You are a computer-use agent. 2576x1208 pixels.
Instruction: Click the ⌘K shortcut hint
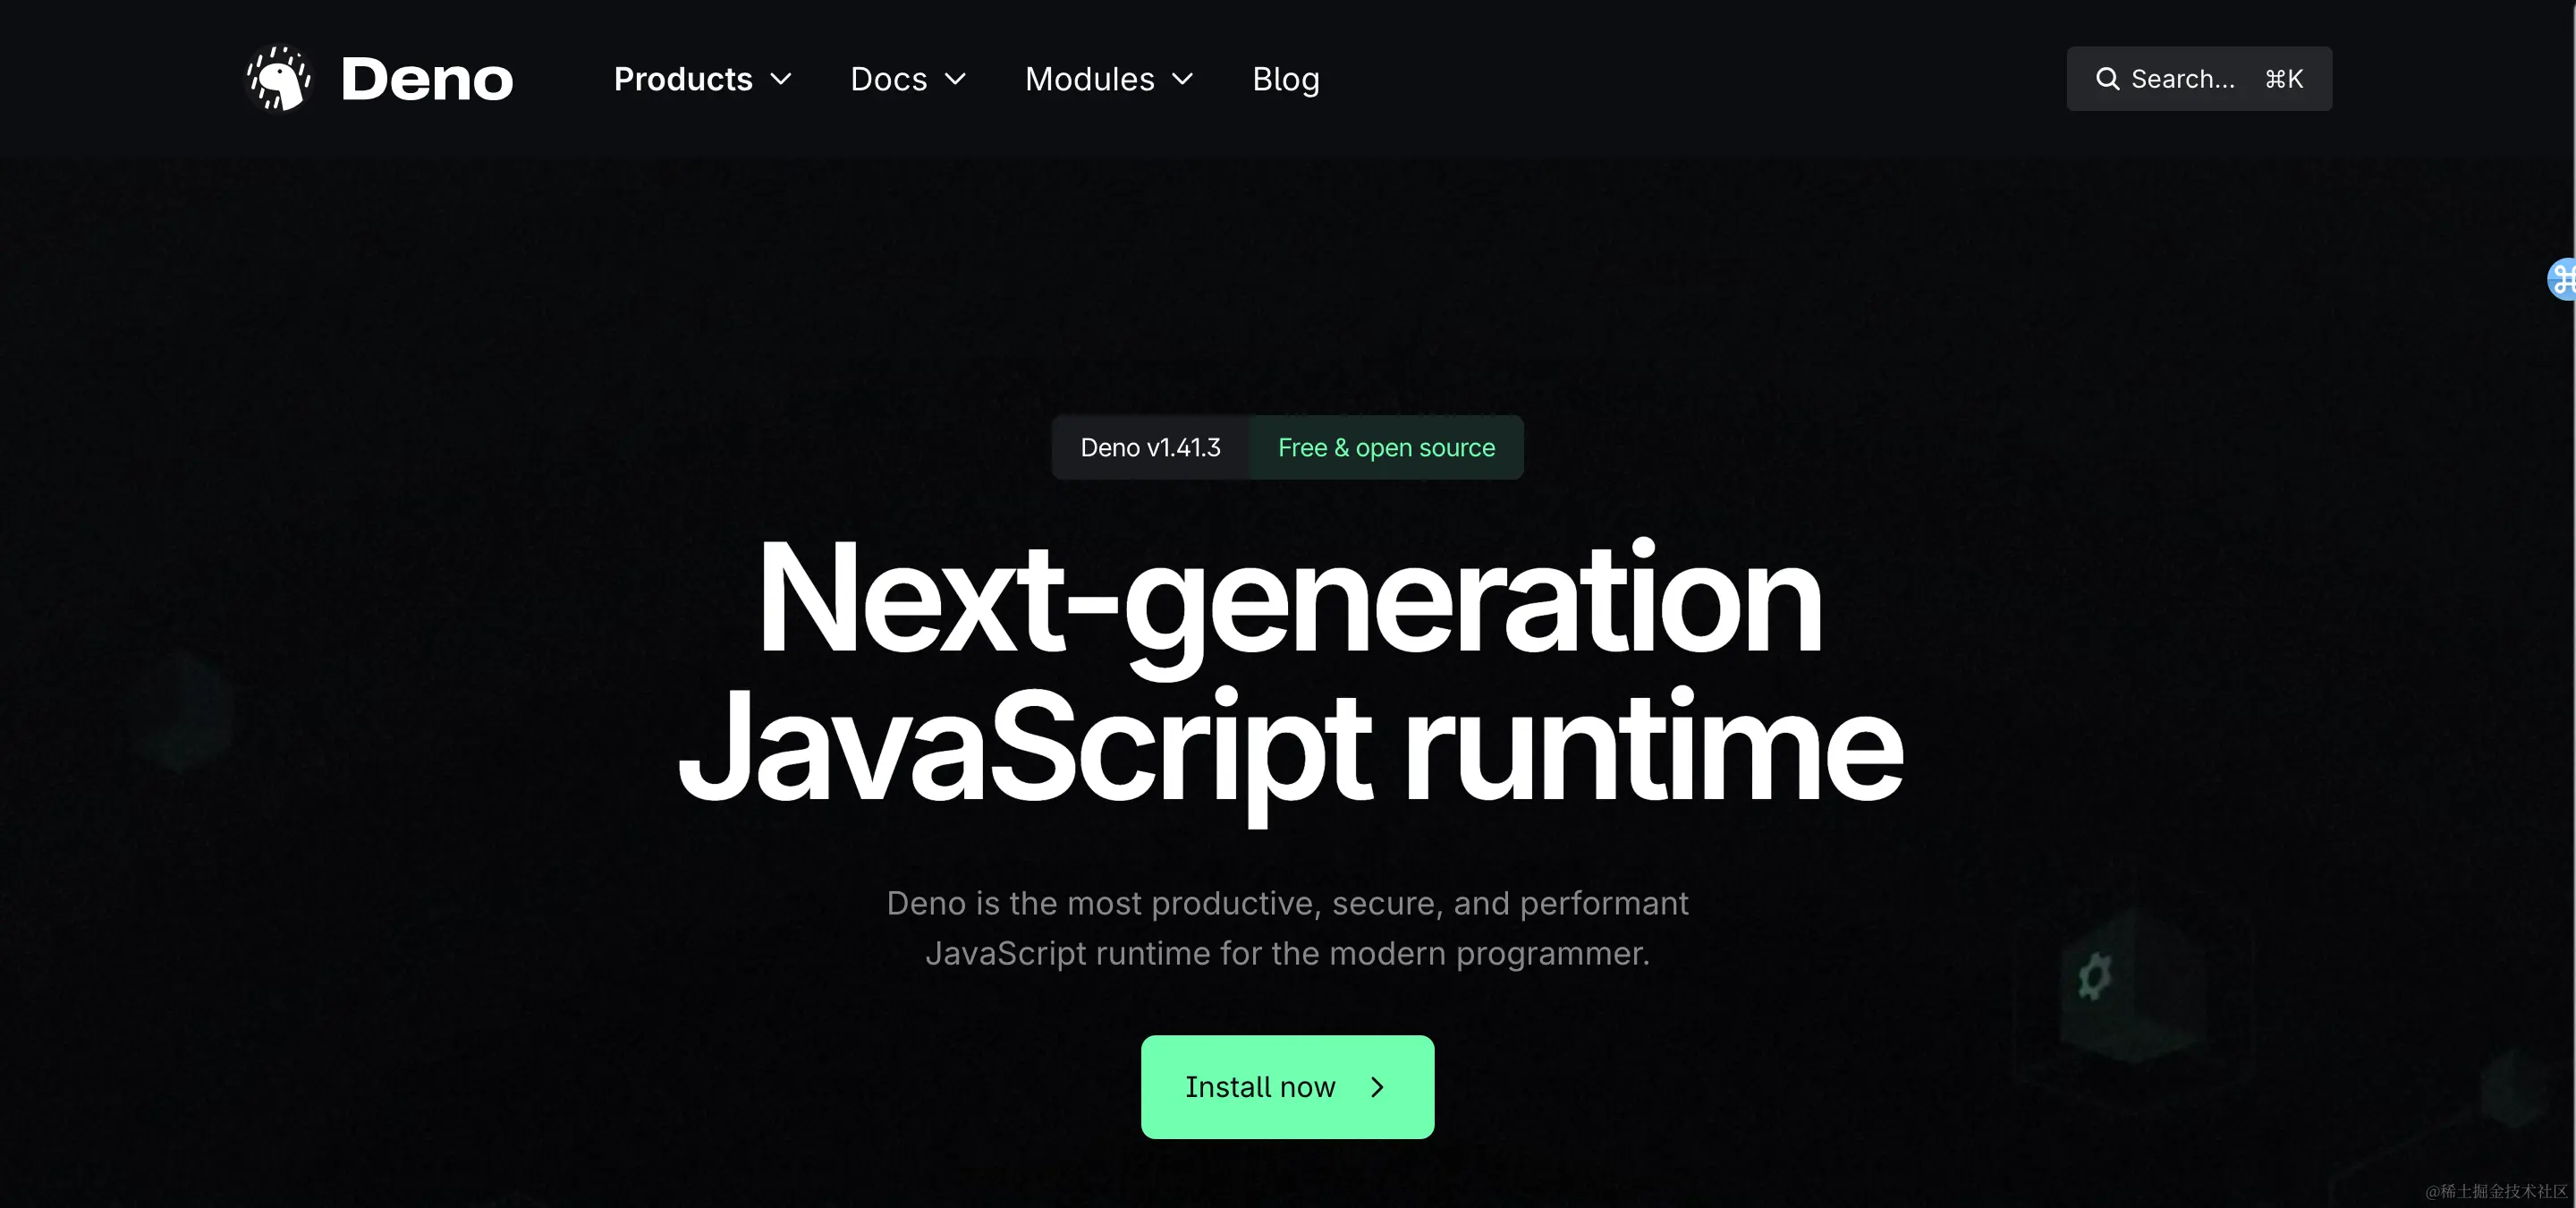2284,79
